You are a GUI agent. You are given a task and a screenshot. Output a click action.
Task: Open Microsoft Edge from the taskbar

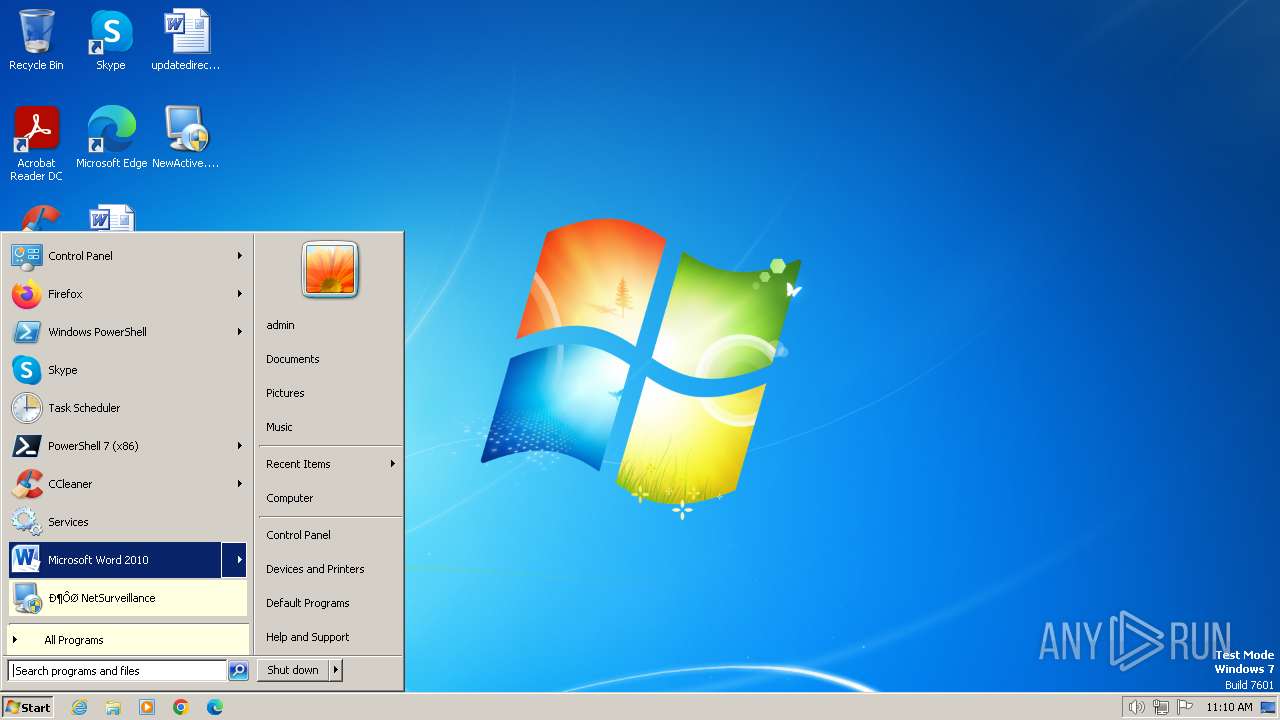[215, 707]
